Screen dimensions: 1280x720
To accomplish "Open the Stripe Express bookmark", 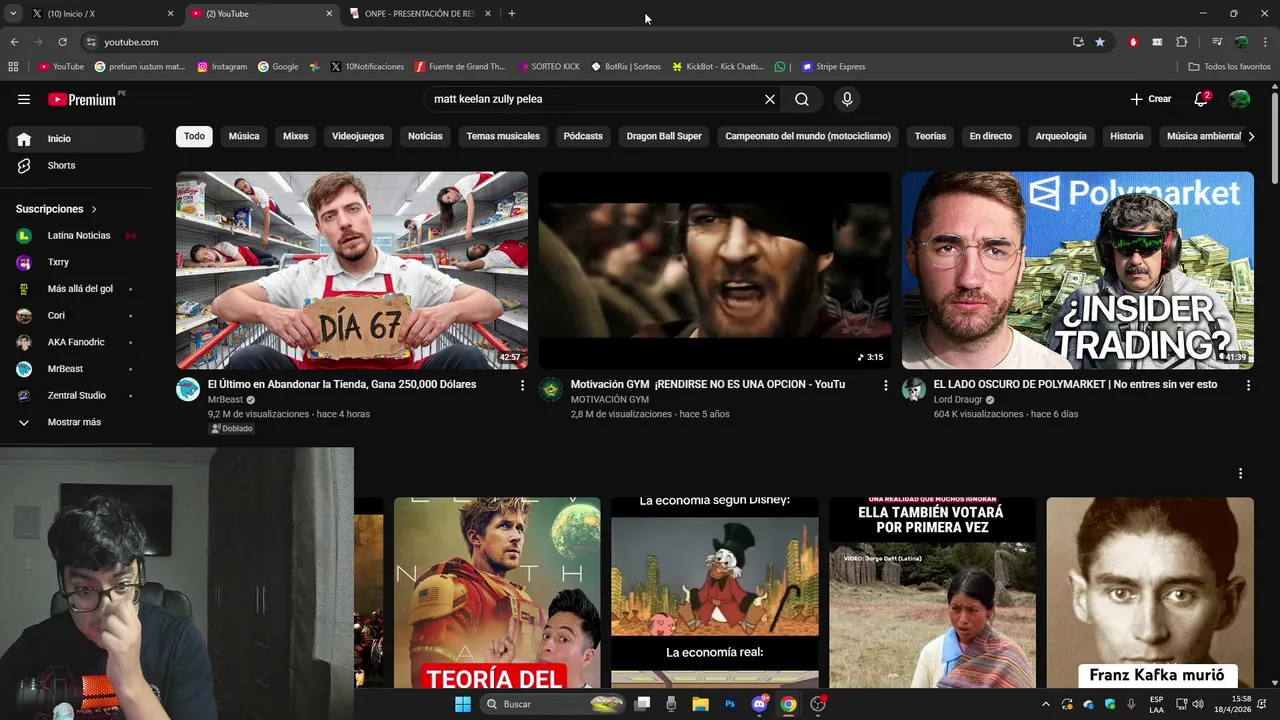I will pyautogui.click(x=833, y=67).
